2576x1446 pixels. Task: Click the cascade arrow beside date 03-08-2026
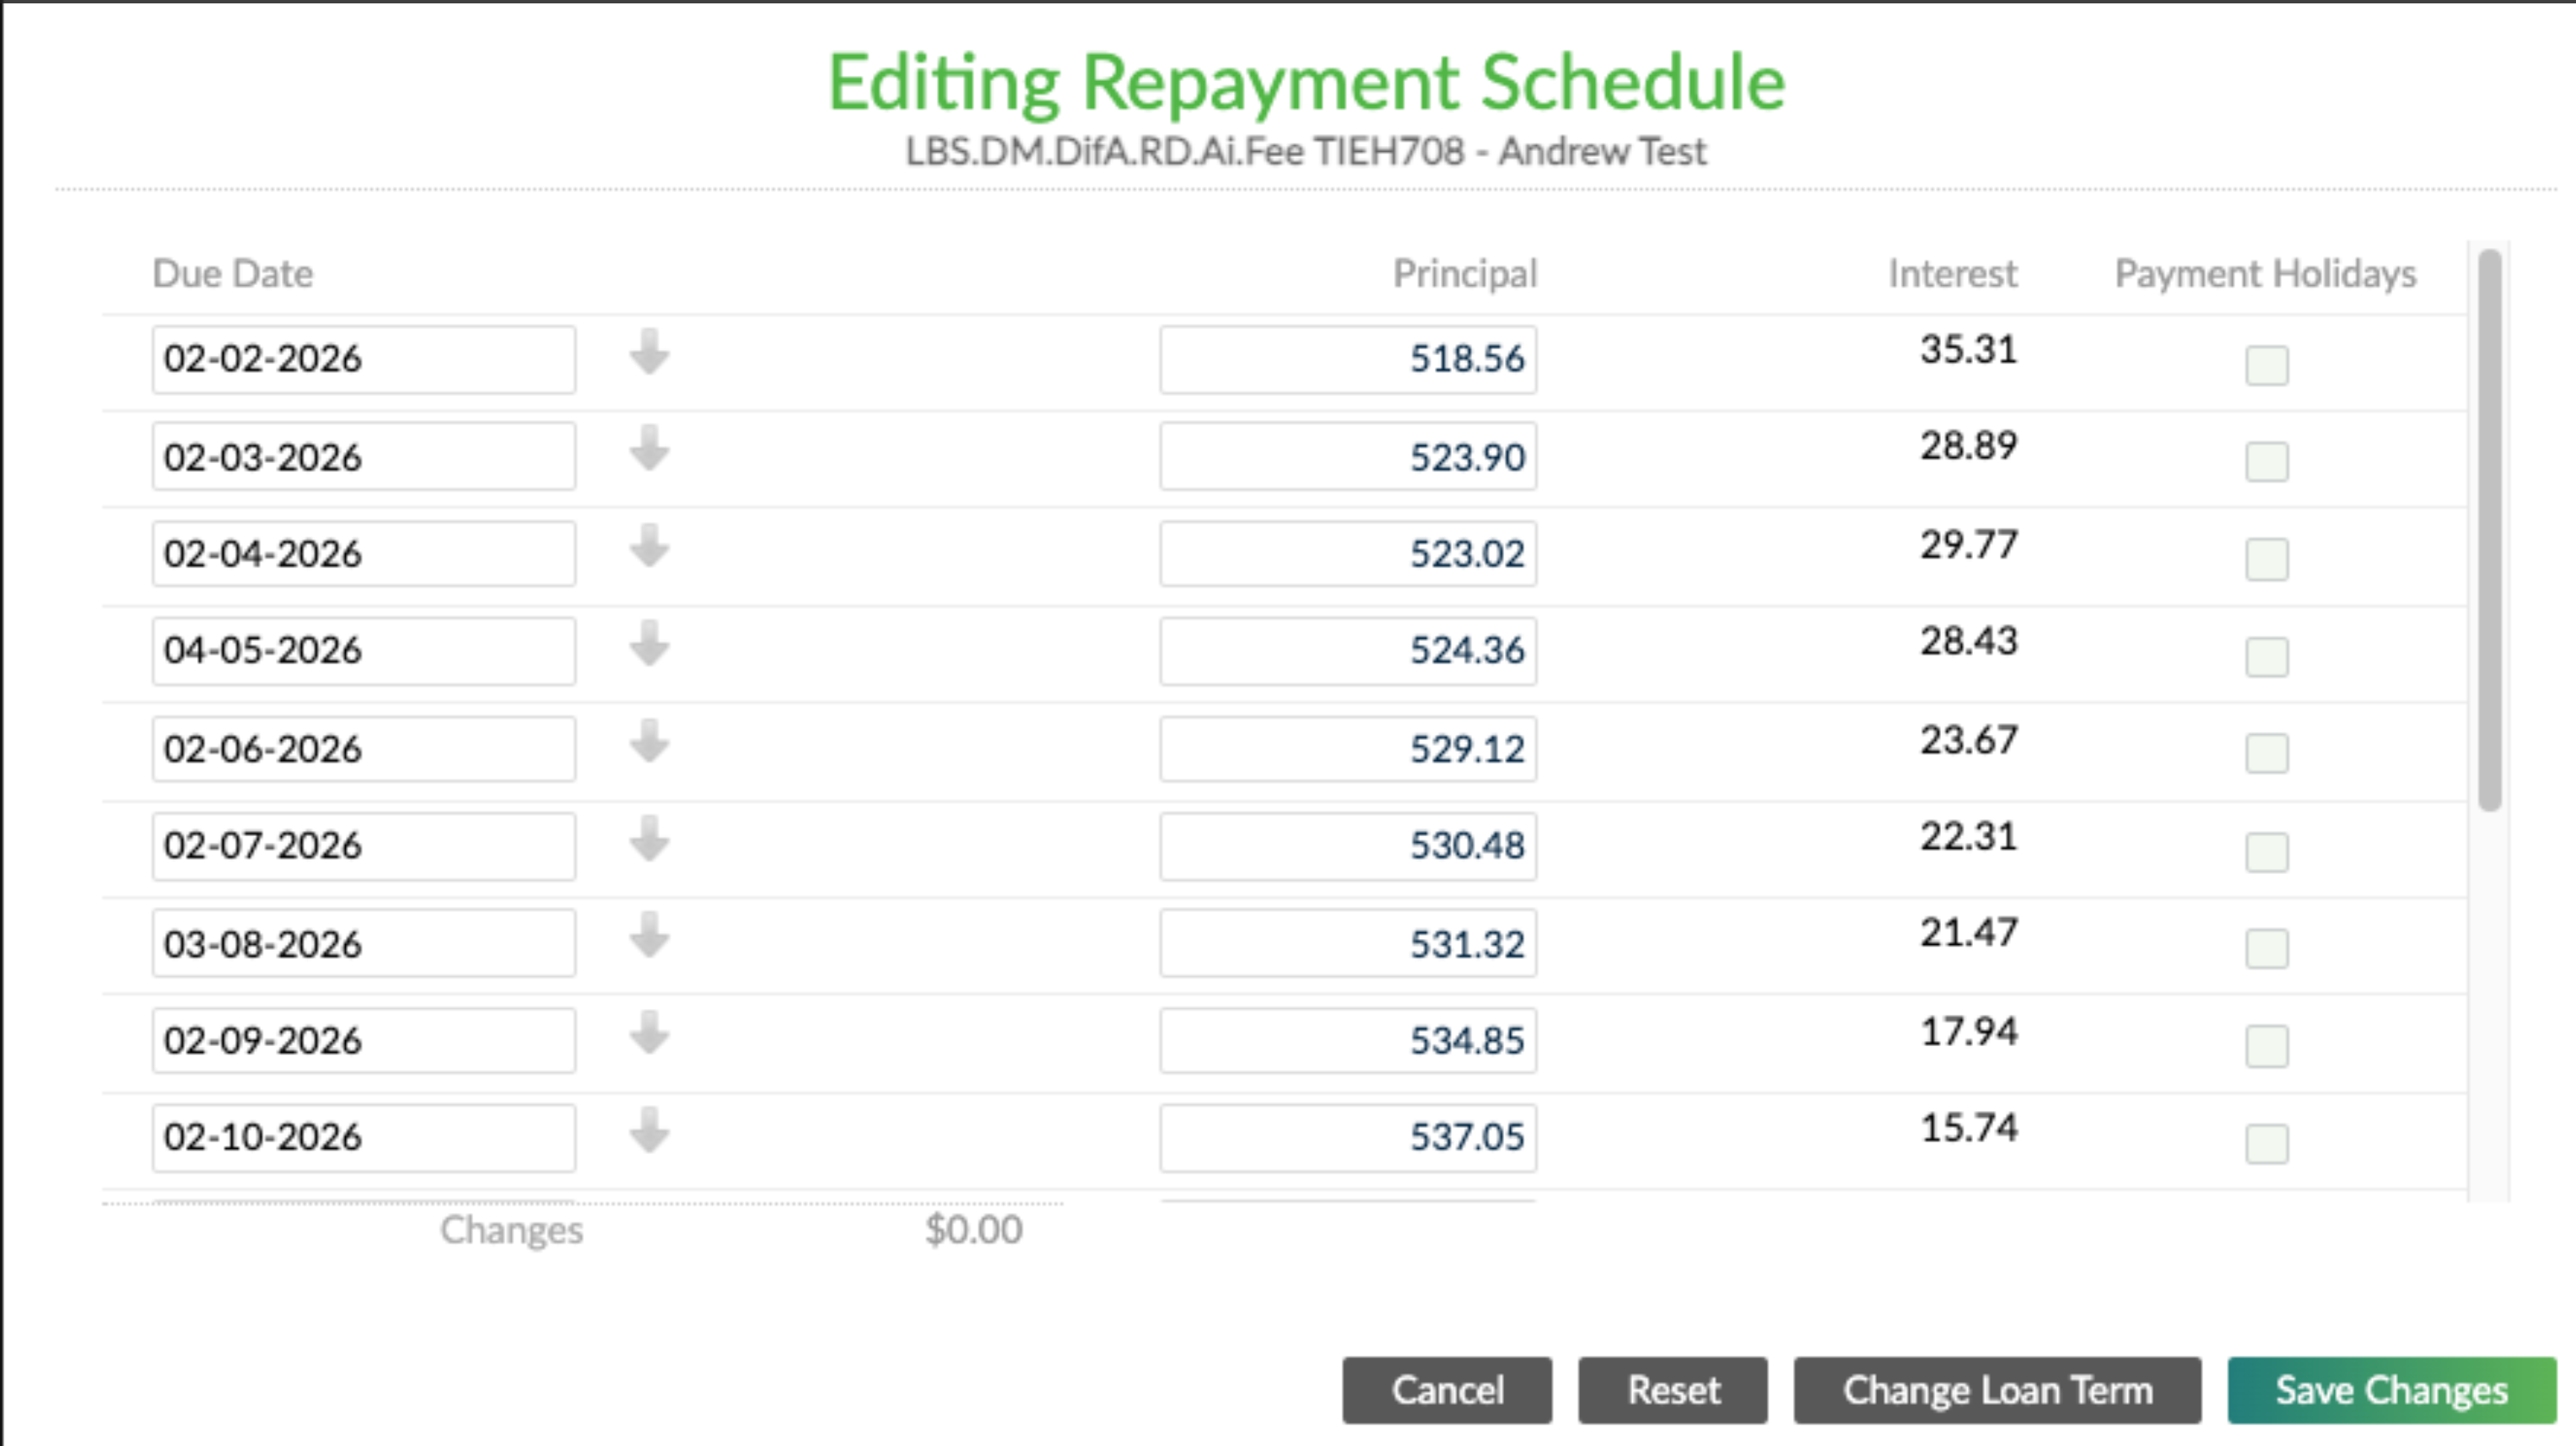tap(648, 941)
